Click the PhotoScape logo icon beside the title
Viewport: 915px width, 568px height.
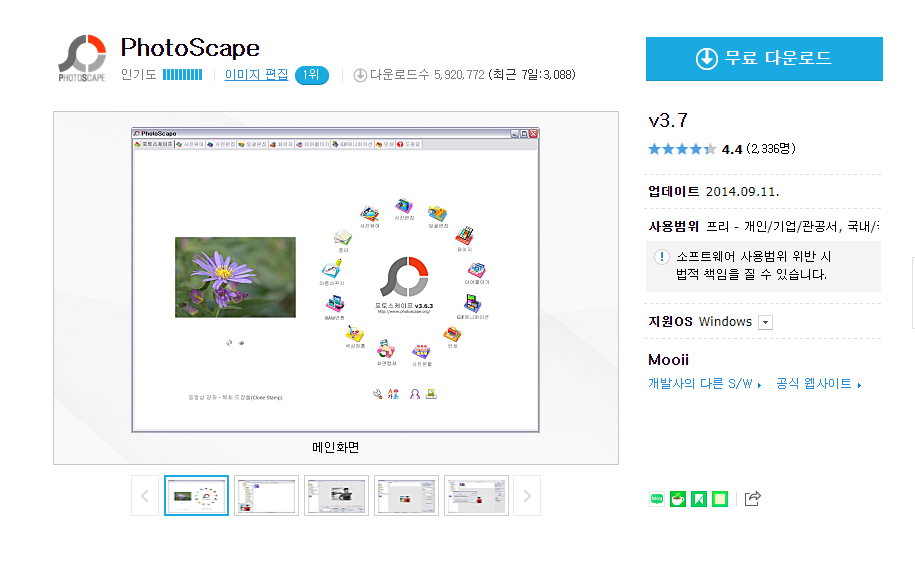click(82, 58)
